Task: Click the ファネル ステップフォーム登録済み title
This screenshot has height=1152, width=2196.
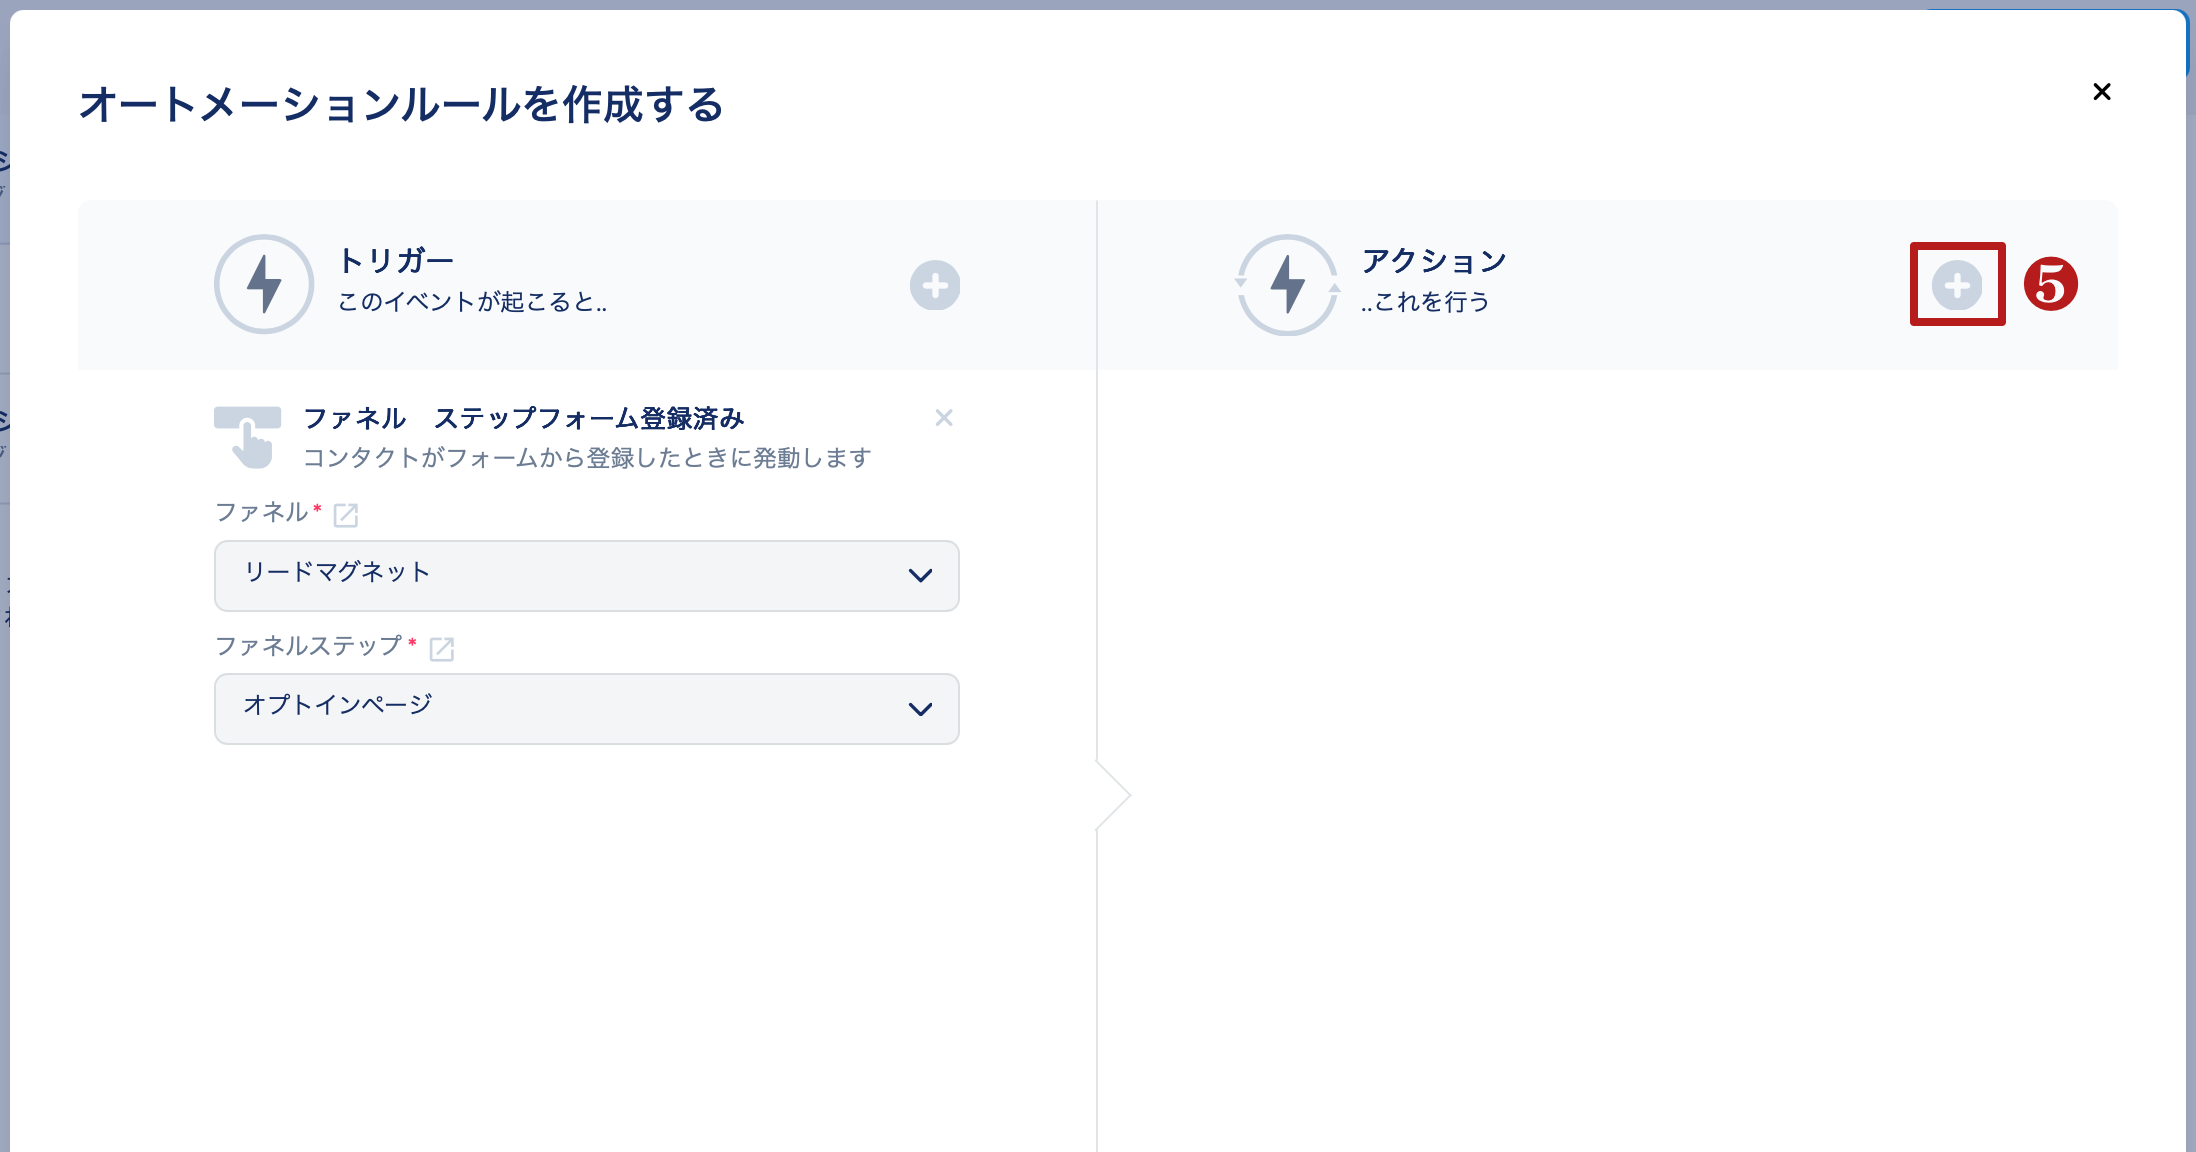Action: [523, 418]
